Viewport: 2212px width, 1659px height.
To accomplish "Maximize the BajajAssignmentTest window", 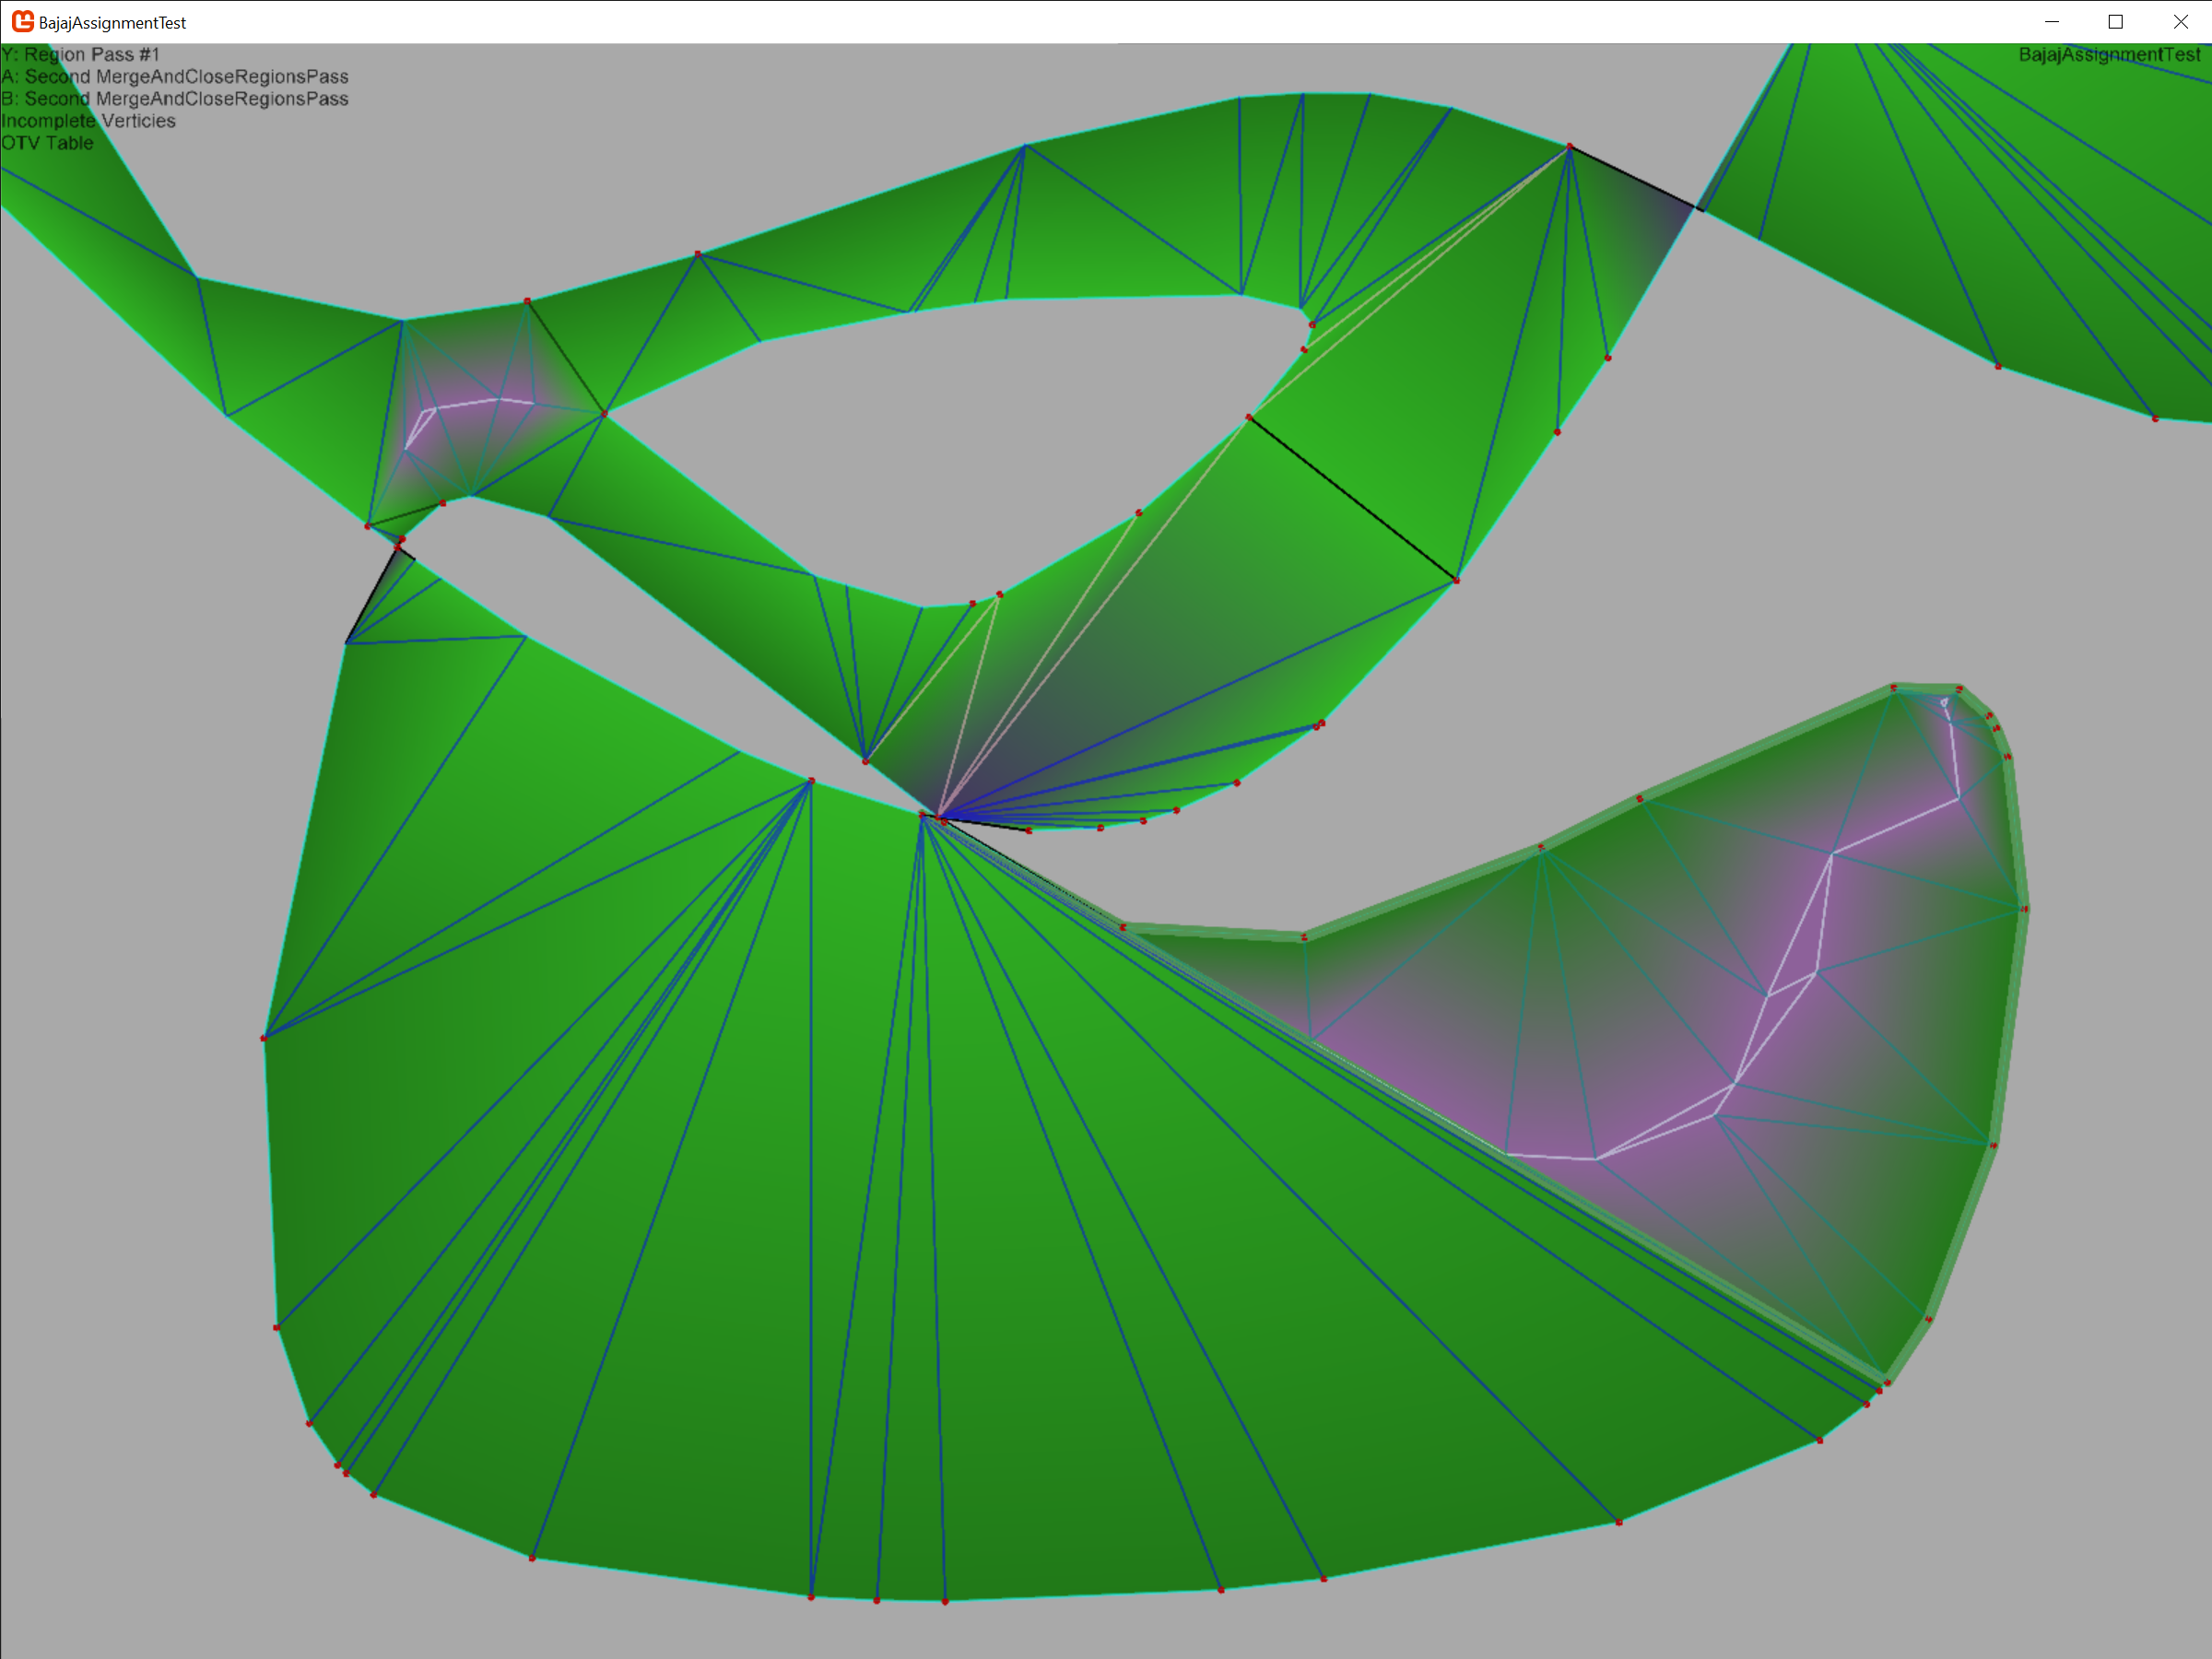I will tap(2116, 21).
